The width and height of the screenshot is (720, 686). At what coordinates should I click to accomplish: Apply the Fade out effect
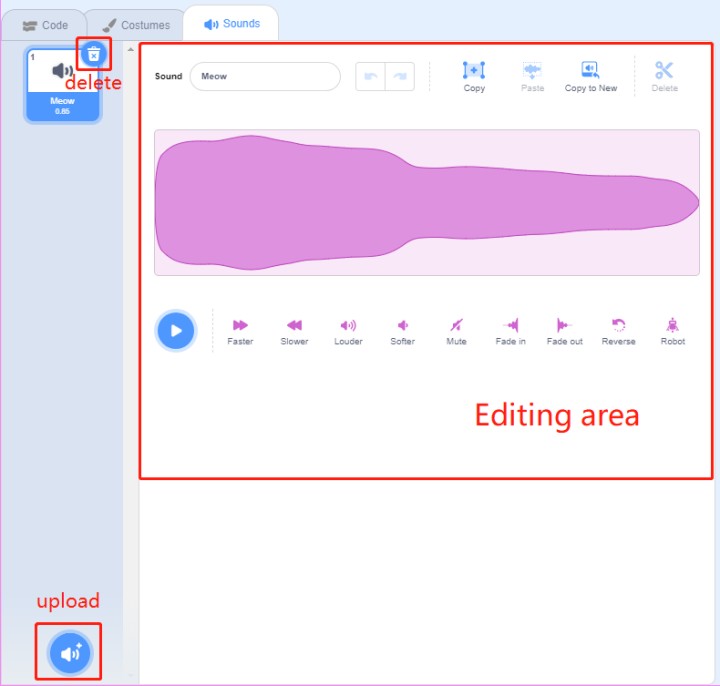coord(564,332)
